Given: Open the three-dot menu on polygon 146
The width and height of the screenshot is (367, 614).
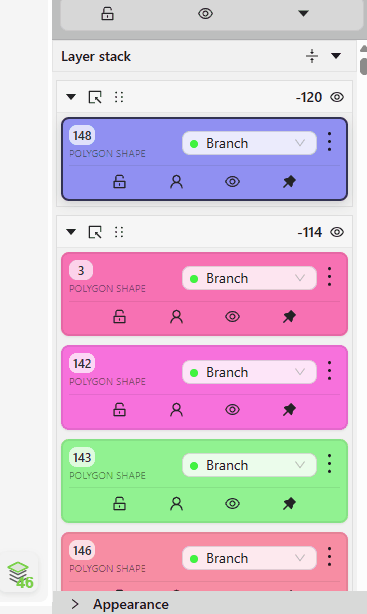Looking at the screenshot, I should click(x=329, y=557).
